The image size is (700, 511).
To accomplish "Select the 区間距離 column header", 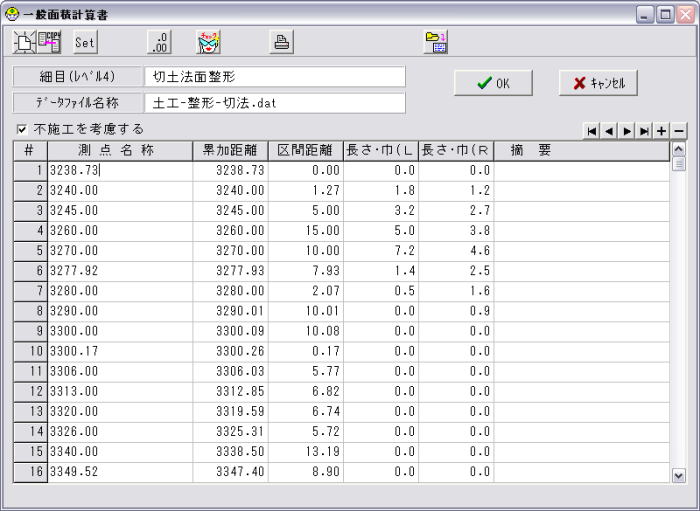I will (x=306, y=150).
